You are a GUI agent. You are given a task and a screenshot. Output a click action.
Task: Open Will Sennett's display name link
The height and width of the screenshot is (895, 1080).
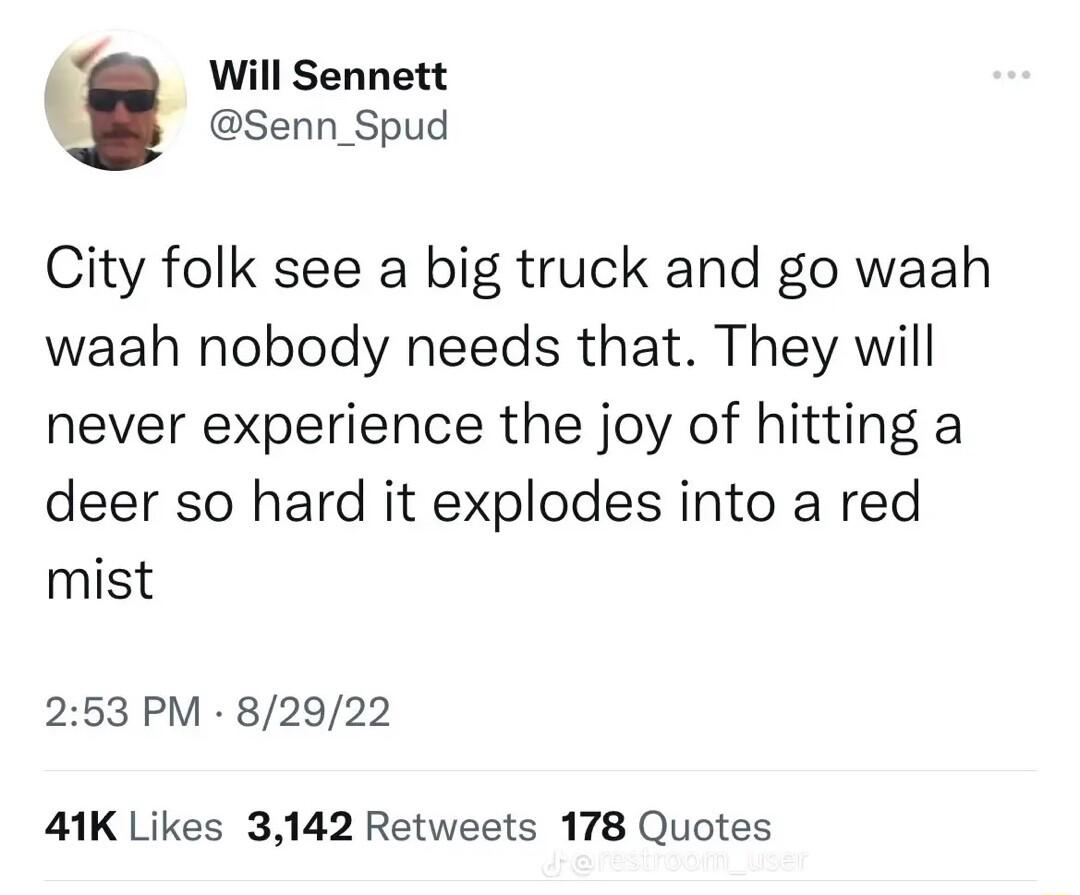328,74
